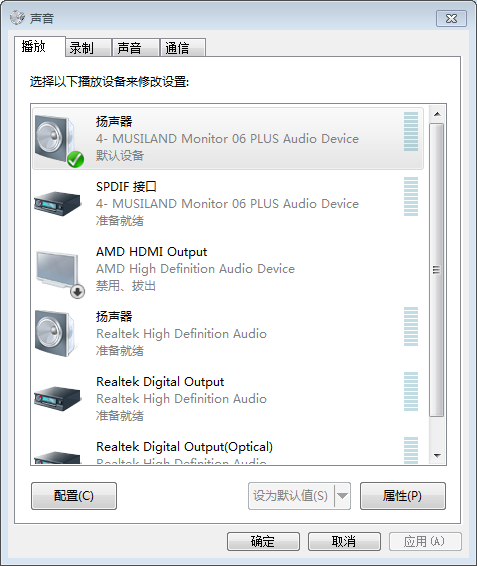477x566 pixels.
Task: Select 'Realtek Digital Output(Optical)' entry
Action: tap(227, 449)
